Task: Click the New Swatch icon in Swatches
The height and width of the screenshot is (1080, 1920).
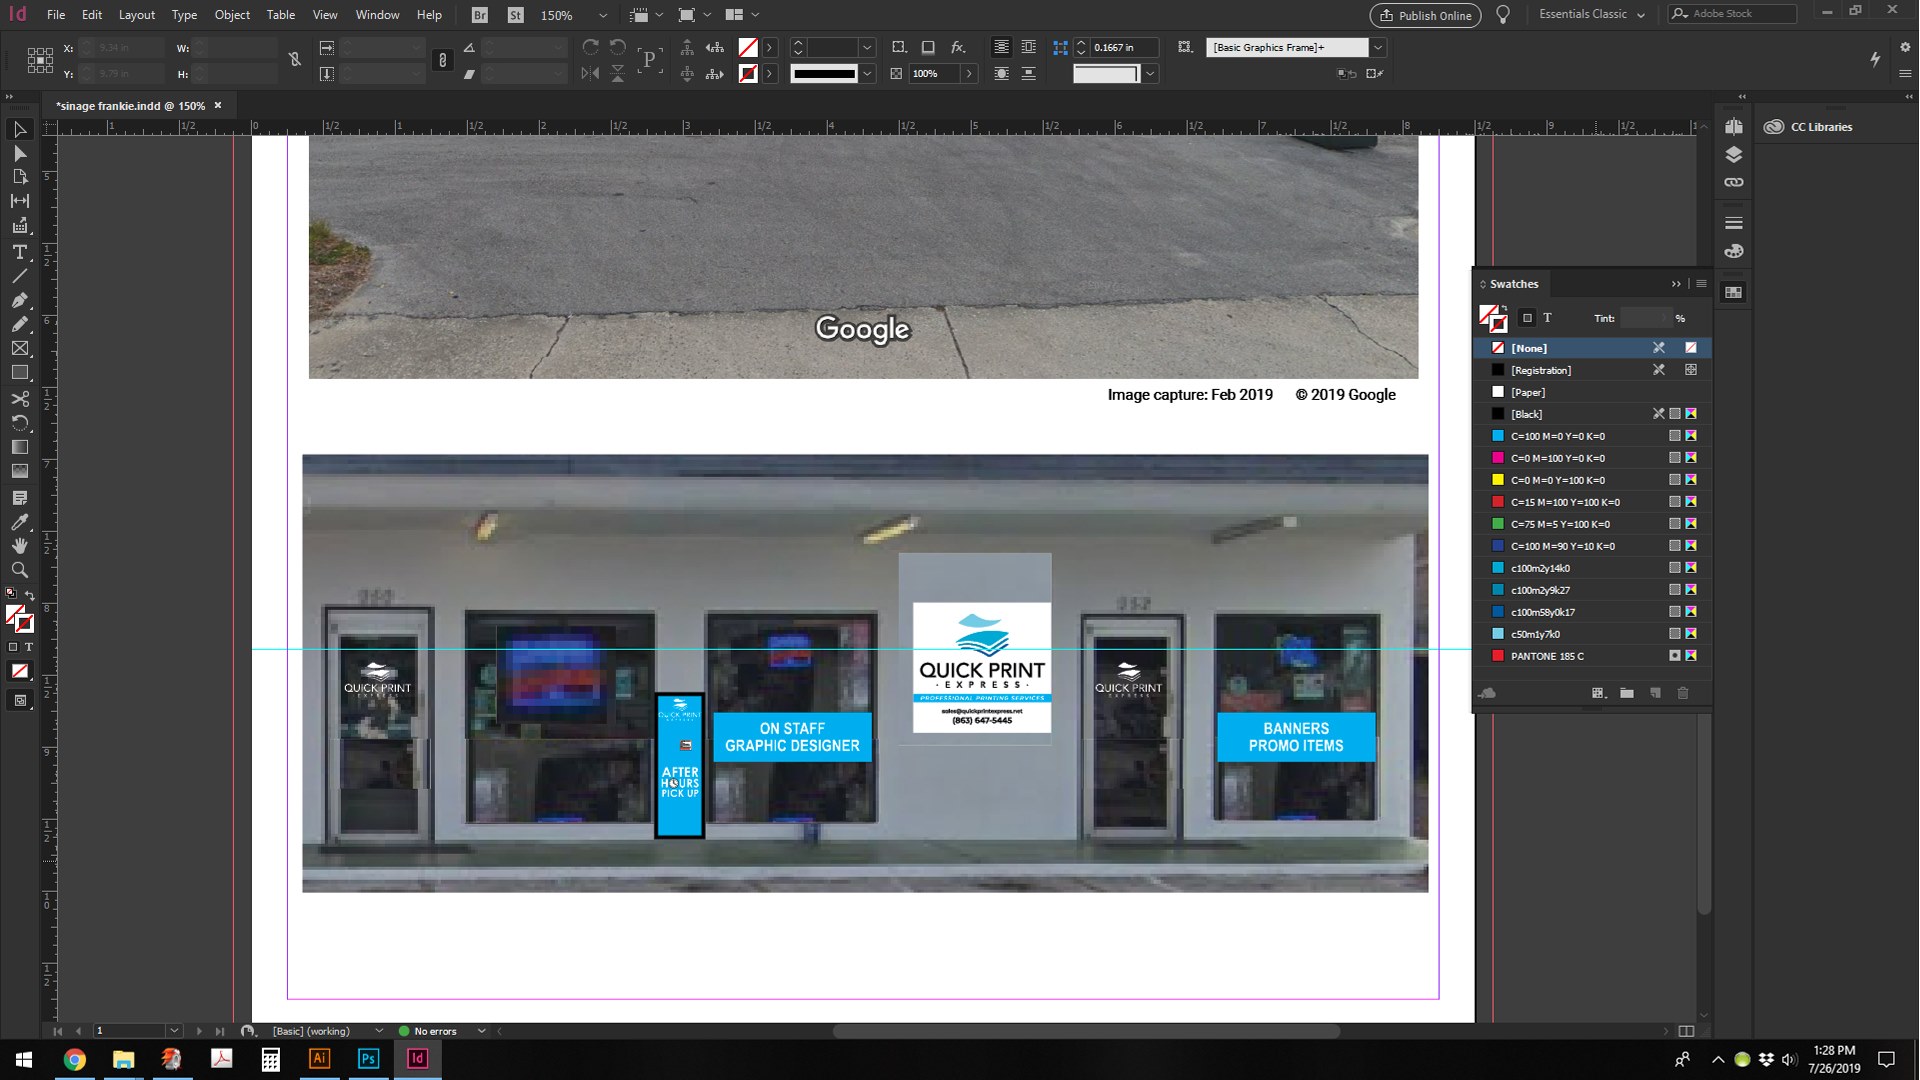Action: click(x=1655, y=693)
